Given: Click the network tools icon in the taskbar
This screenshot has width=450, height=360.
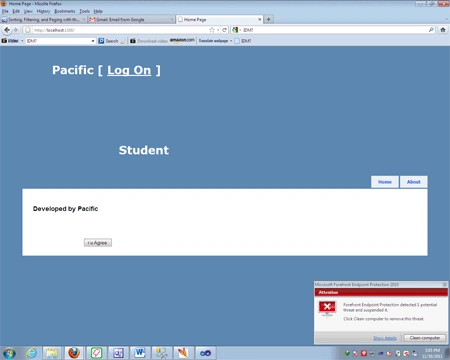Looking at the screenshot, I should 162,353.
